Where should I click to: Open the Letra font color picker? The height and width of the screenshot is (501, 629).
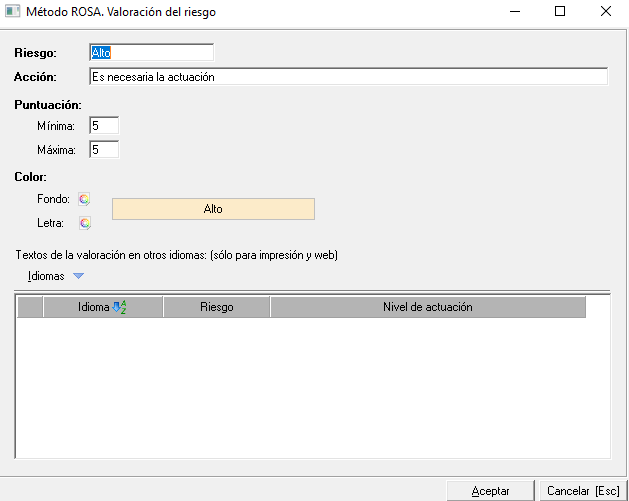tap(84, 223)
